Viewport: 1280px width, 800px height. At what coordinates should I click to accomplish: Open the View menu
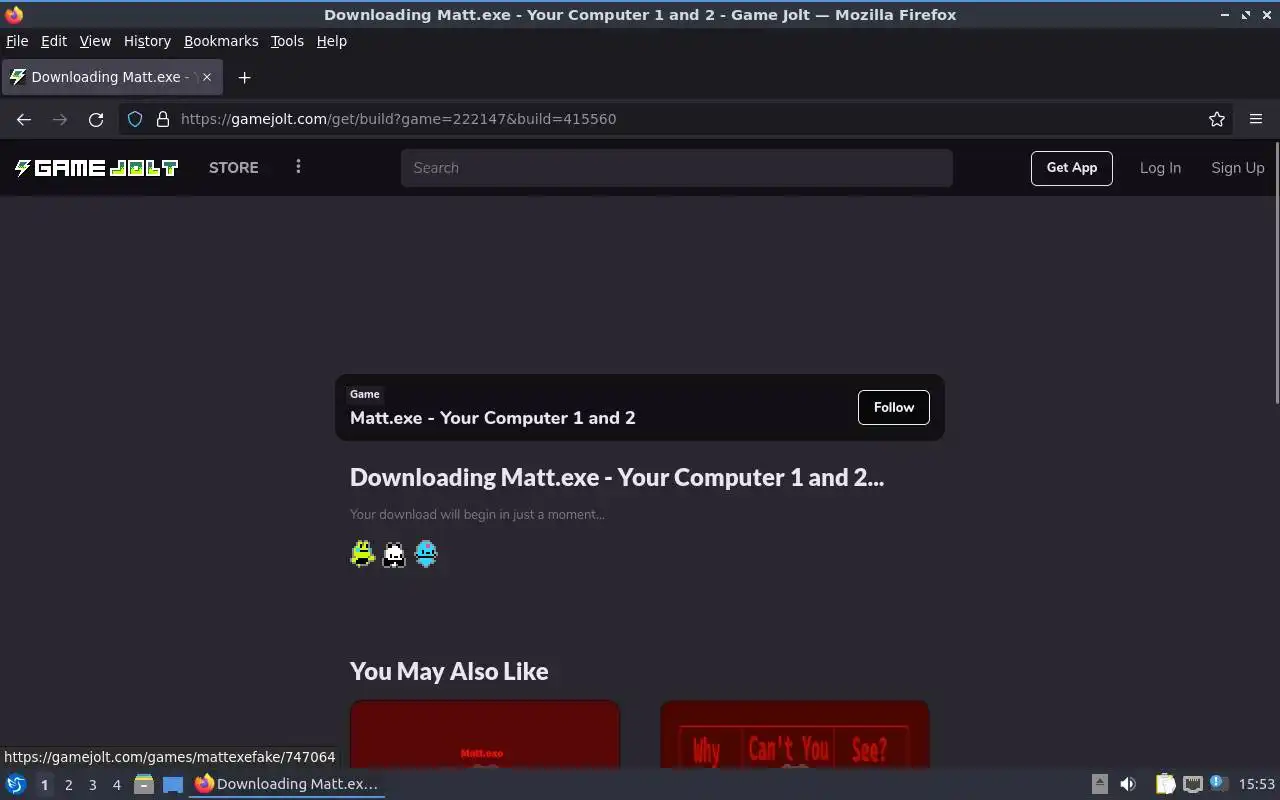coord(95,41)
